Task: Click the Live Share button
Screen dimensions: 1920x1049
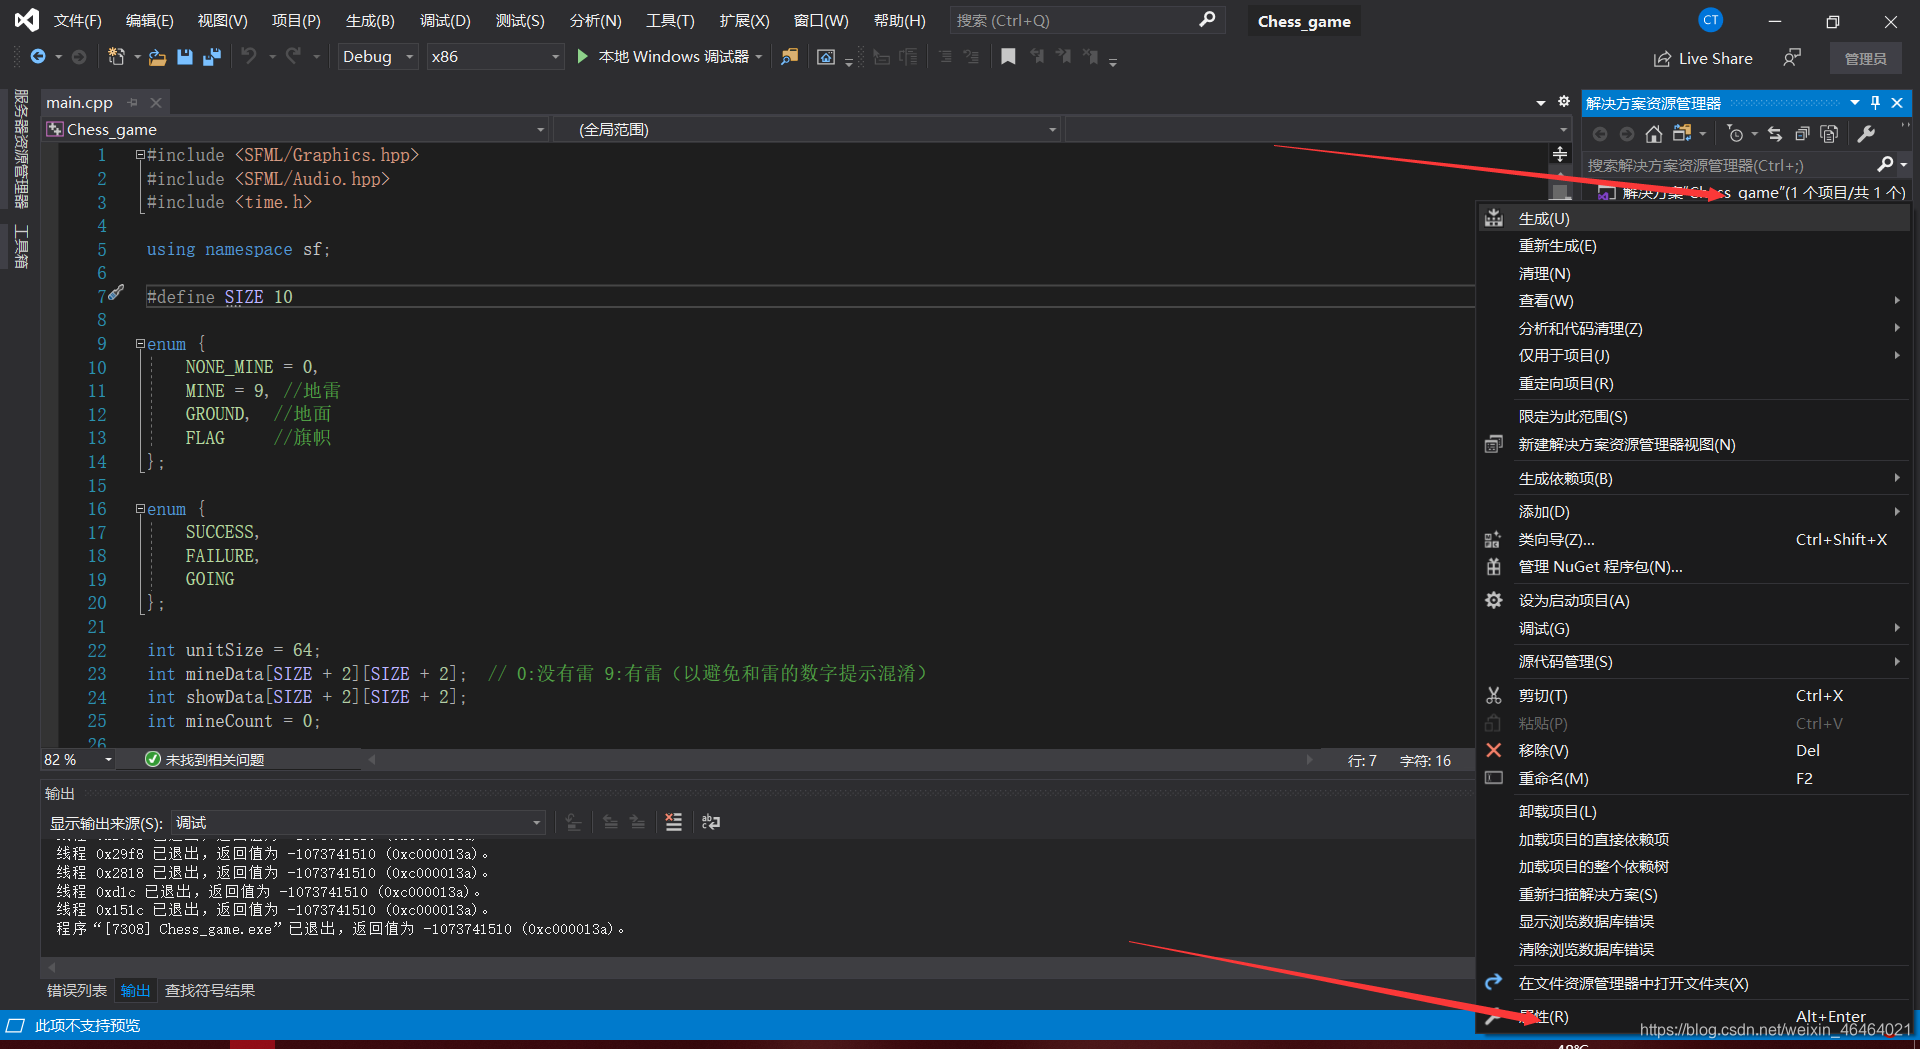Action: [1703, 59]
